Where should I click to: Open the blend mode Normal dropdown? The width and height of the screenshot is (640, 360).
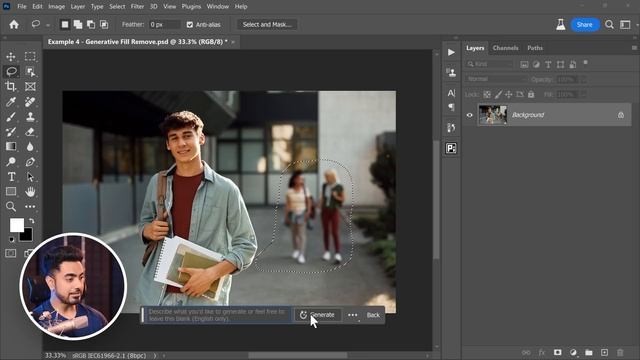(496, 79)
